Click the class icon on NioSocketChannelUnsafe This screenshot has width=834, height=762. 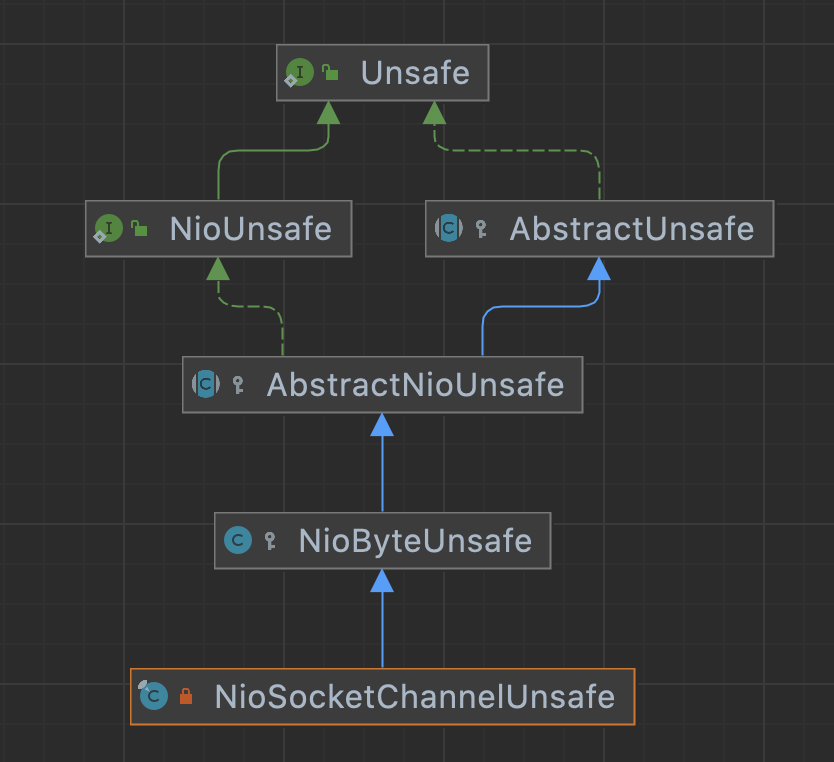tap(153, 696)
